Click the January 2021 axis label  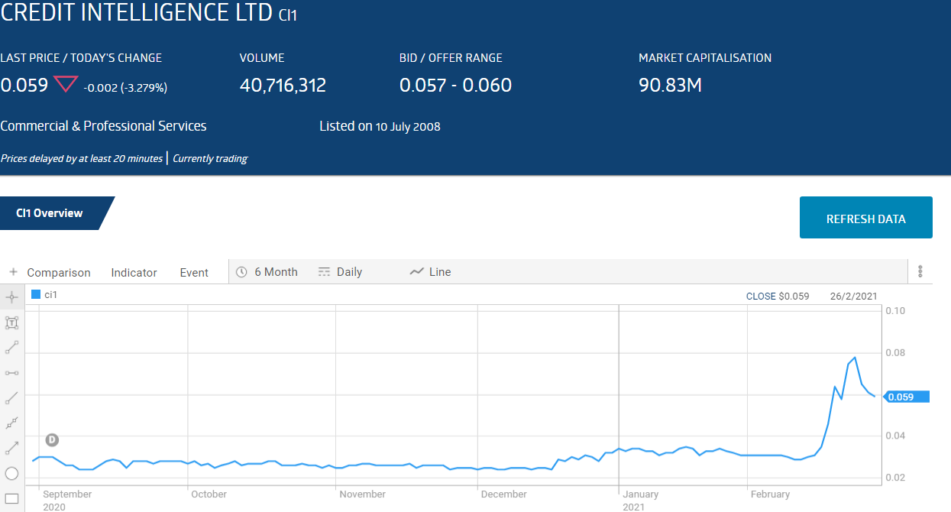coord(640,500)
